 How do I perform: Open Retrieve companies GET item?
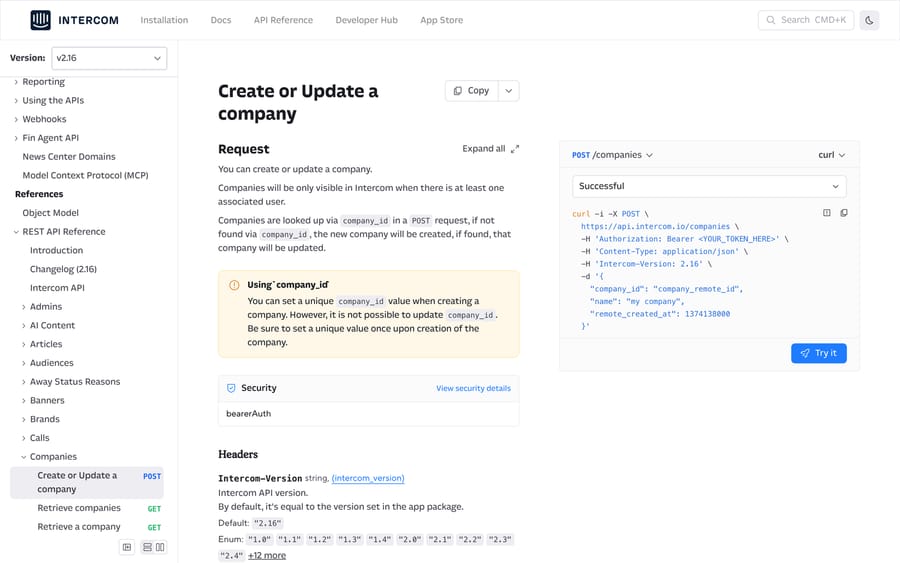pyautogui.click(x=87, y=508)
